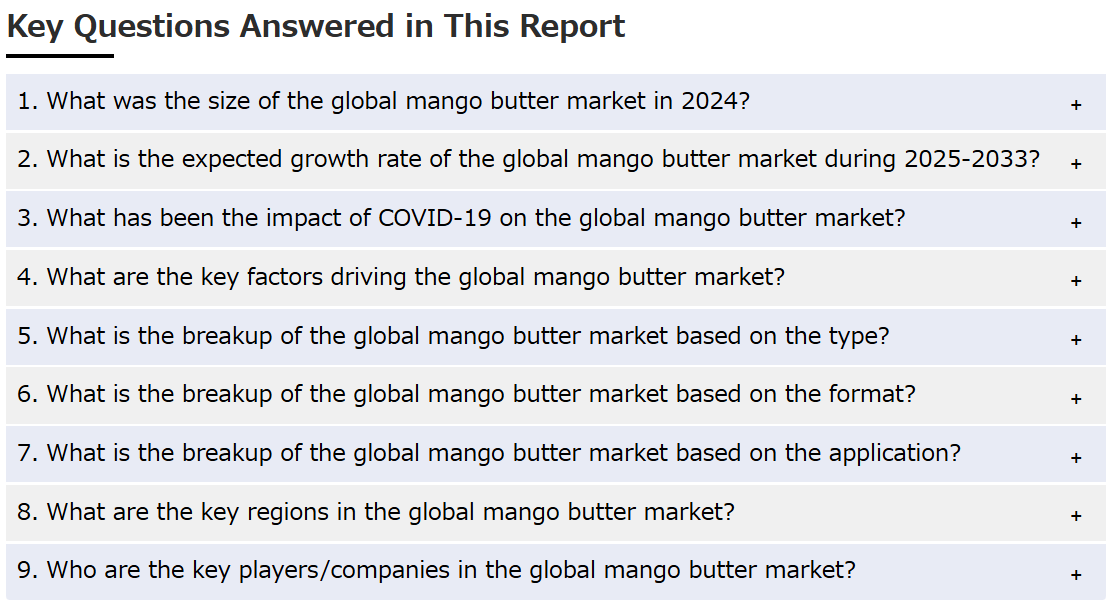The image size is (1110, 615).
Task: Open plus icon for key players question
Action: [x=1076, y=575]
